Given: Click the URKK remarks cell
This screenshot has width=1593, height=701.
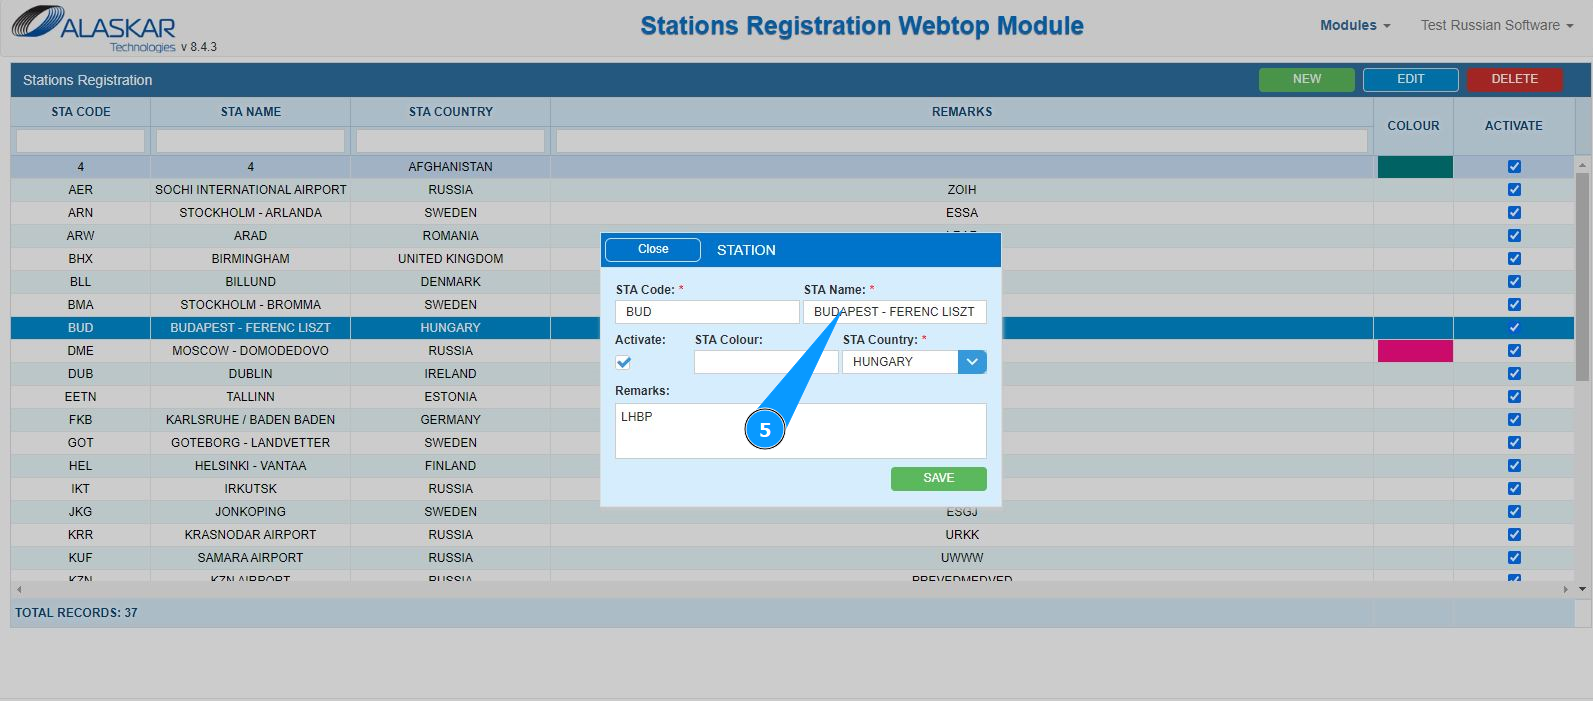Looking at the screenshot, I should tap(962, 535).
